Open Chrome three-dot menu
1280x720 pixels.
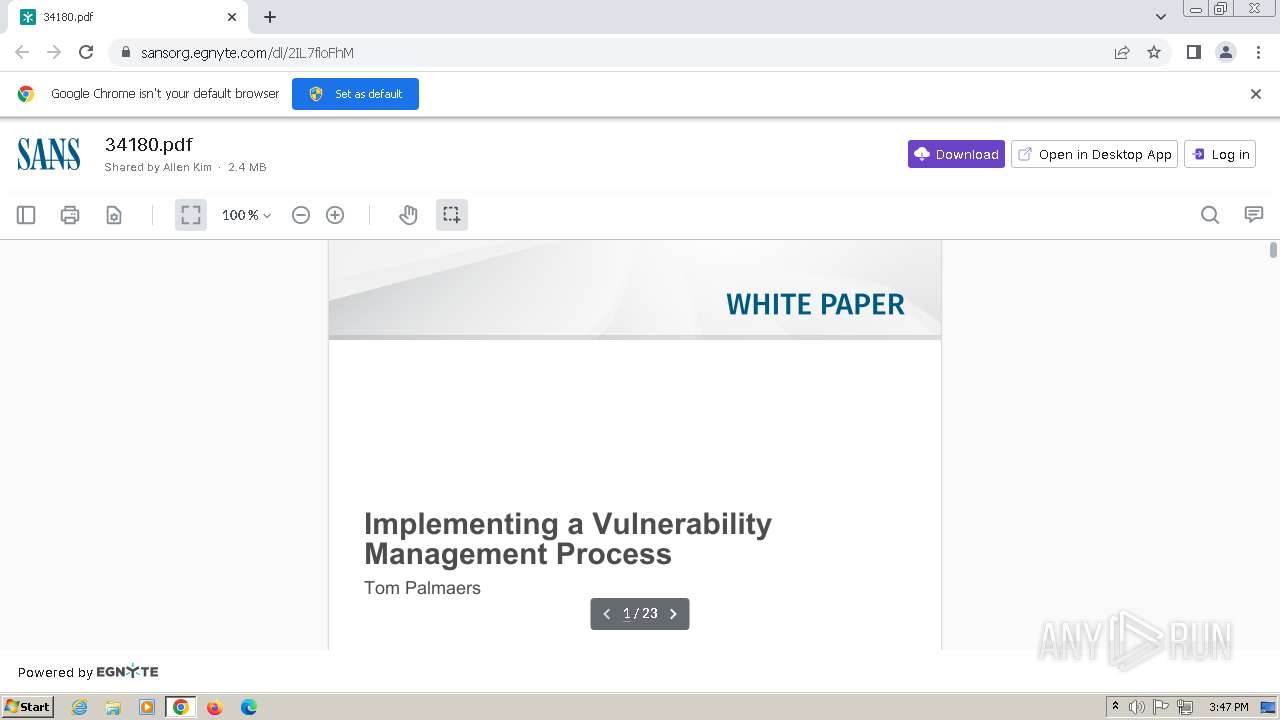pos(1259,52)
